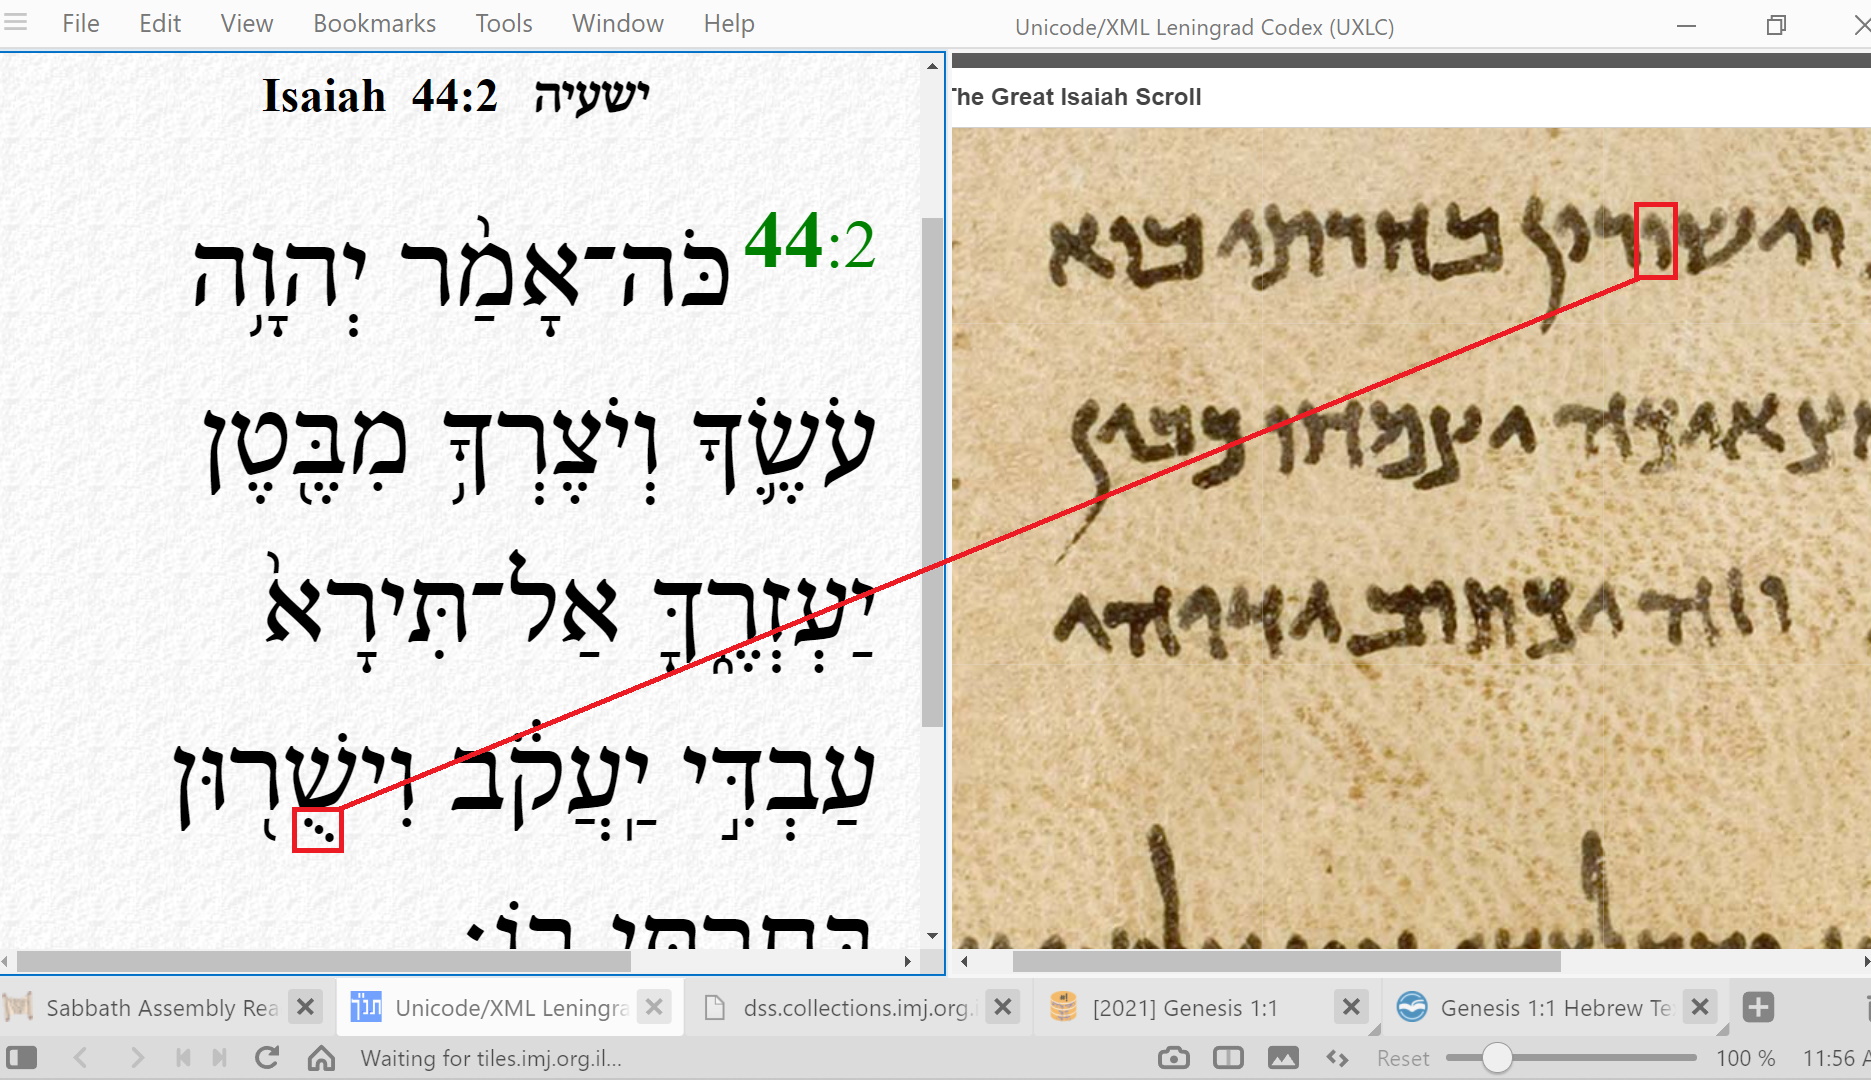Click the new tab plus icon
The width and height of the screenshot is (1871, 1080).
click(x=1758, y=1007)
